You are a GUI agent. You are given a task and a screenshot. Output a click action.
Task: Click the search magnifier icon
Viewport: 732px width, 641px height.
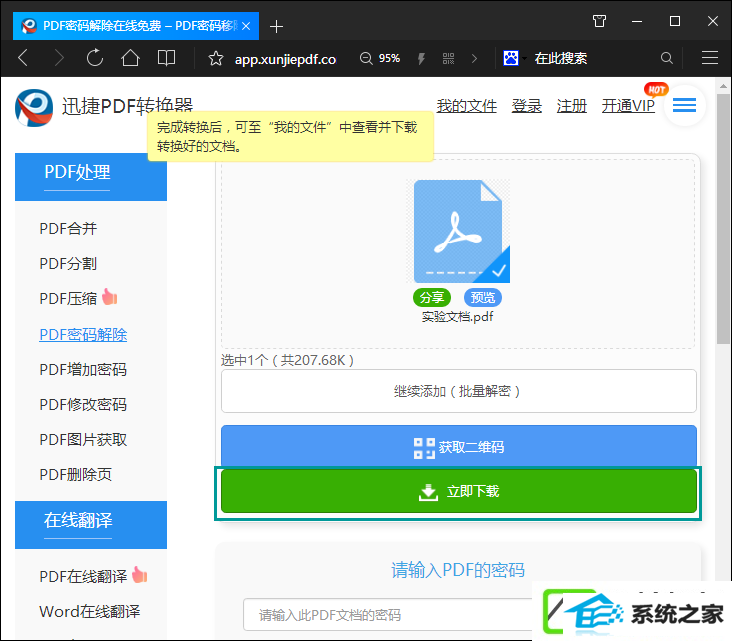(x=667, y=58)
